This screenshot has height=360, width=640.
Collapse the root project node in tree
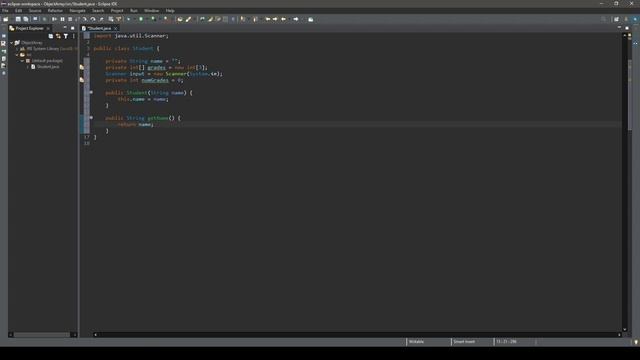coord(12,42)
